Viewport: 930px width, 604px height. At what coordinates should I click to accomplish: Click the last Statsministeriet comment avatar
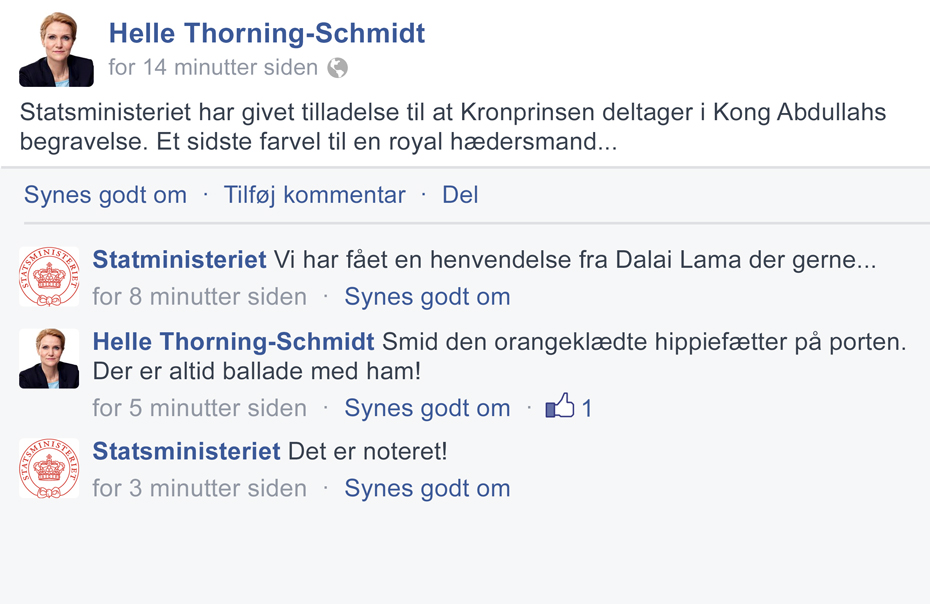(x=49, y=468)
